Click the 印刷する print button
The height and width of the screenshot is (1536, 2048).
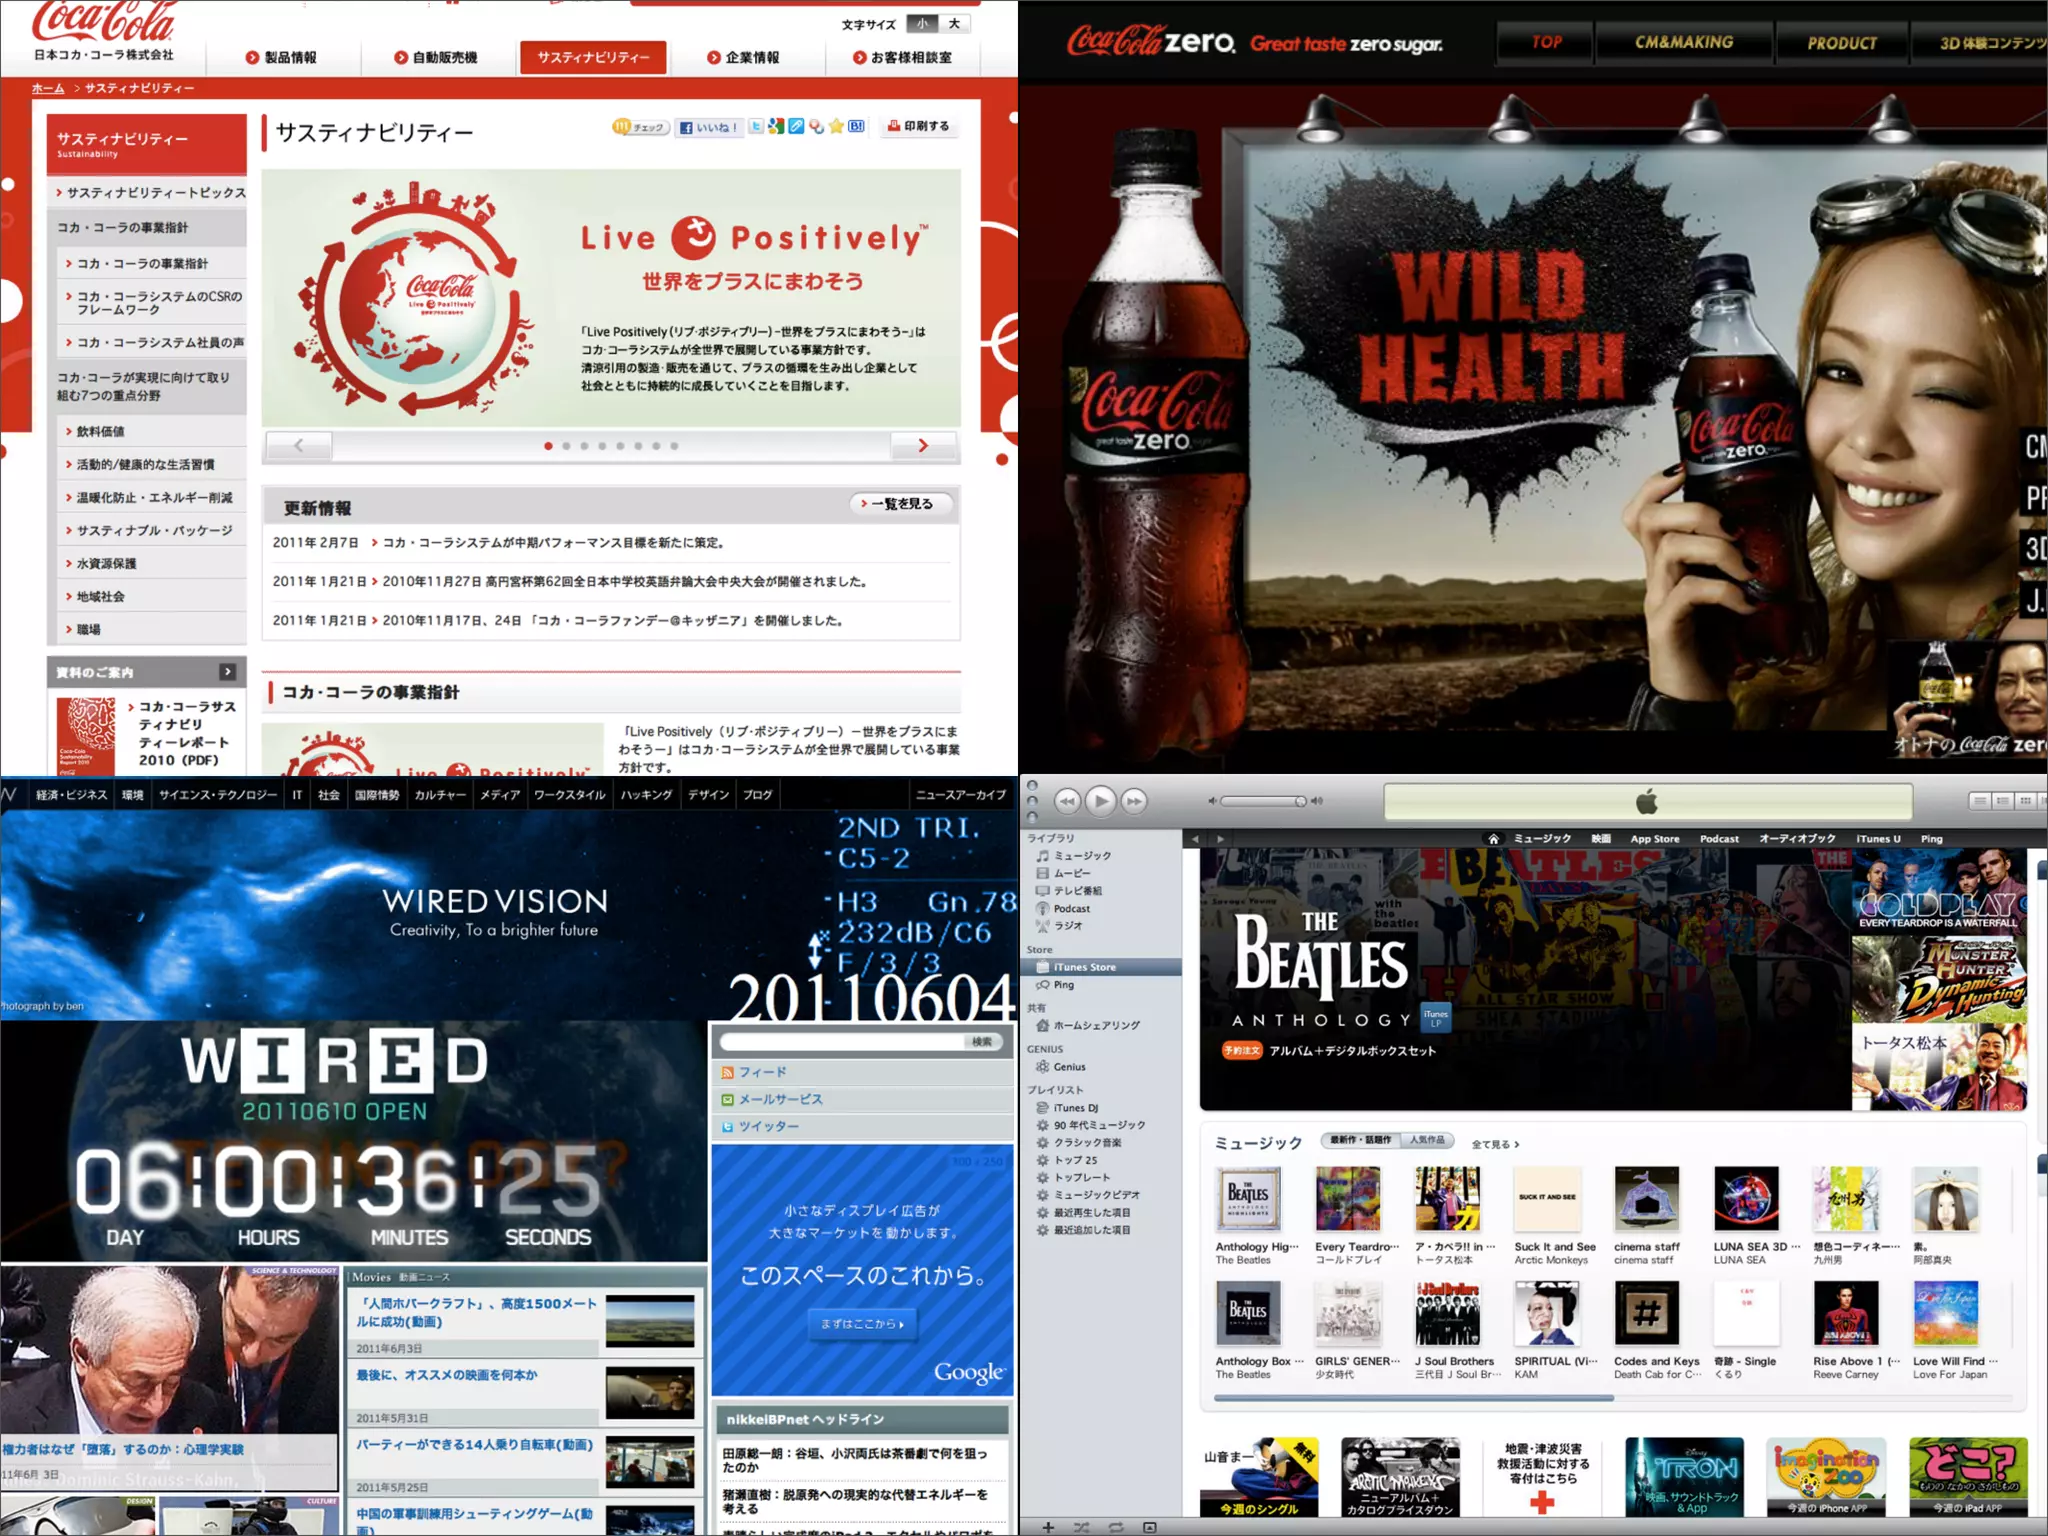click(919, 126)
